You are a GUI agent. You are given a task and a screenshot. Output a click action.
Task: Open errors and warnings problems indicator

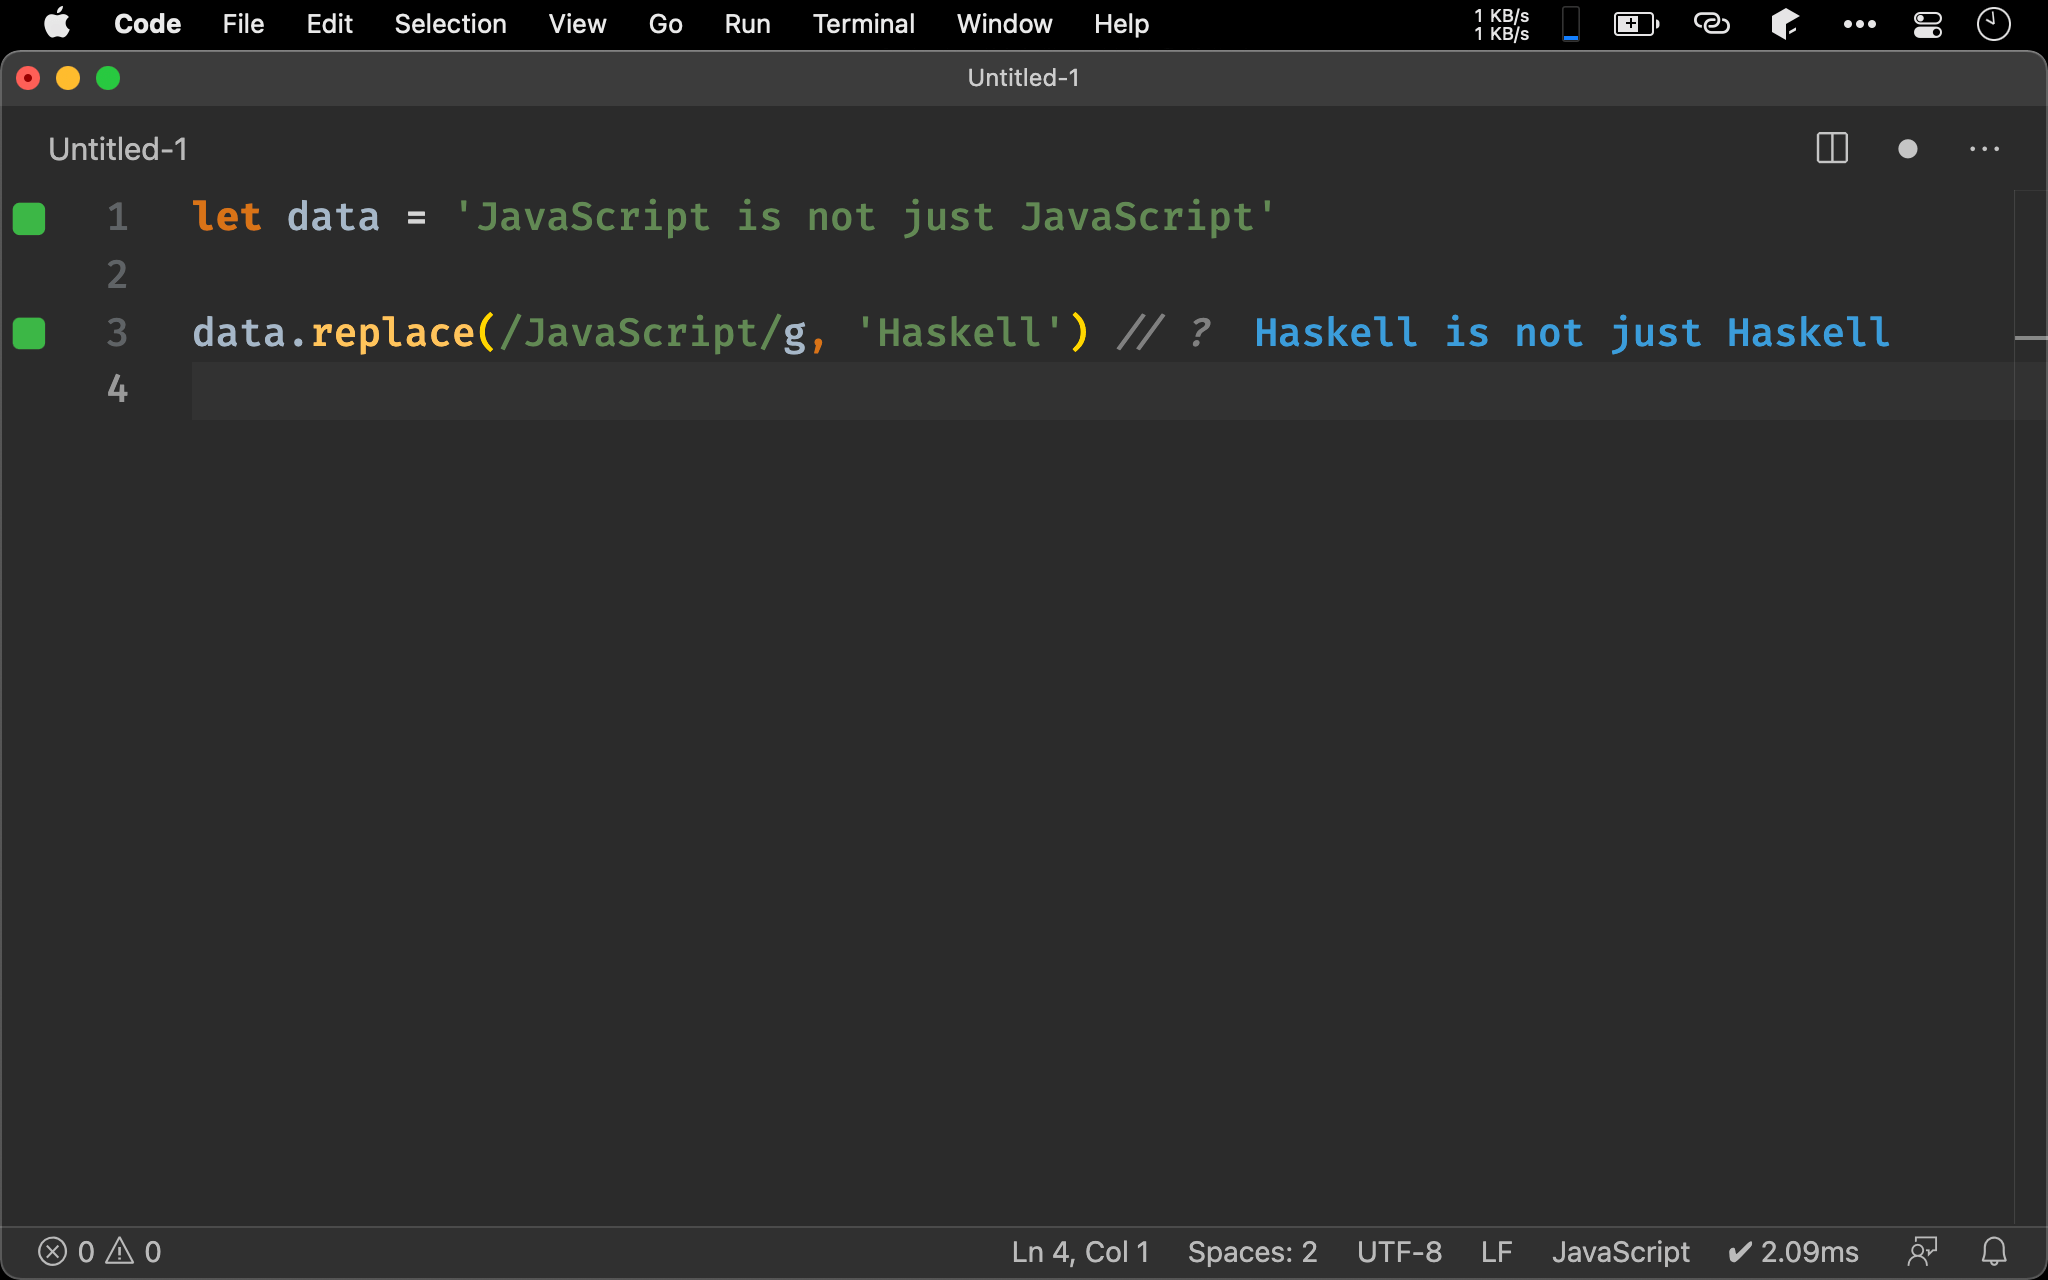tap(99, 1251)
